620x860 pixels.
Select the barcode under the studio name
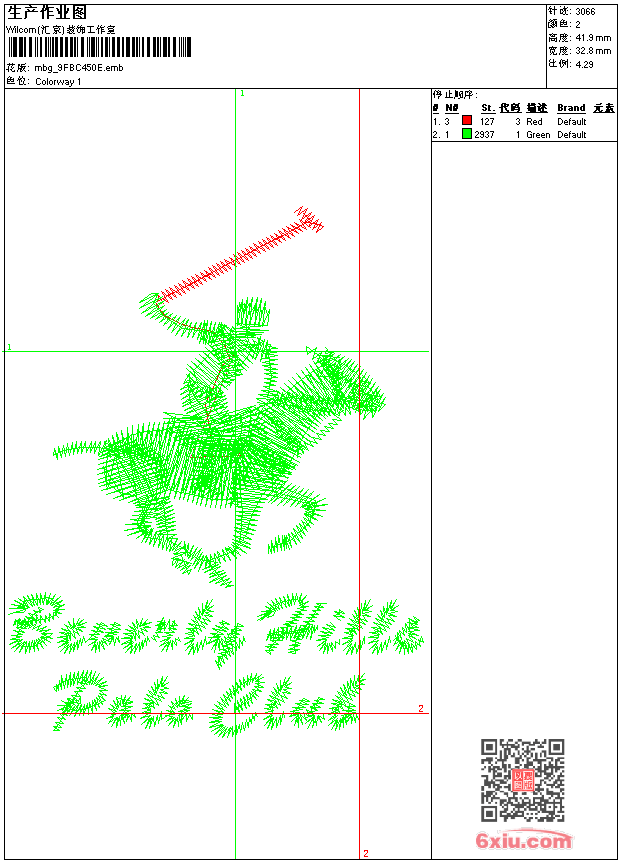coord(99,47)
